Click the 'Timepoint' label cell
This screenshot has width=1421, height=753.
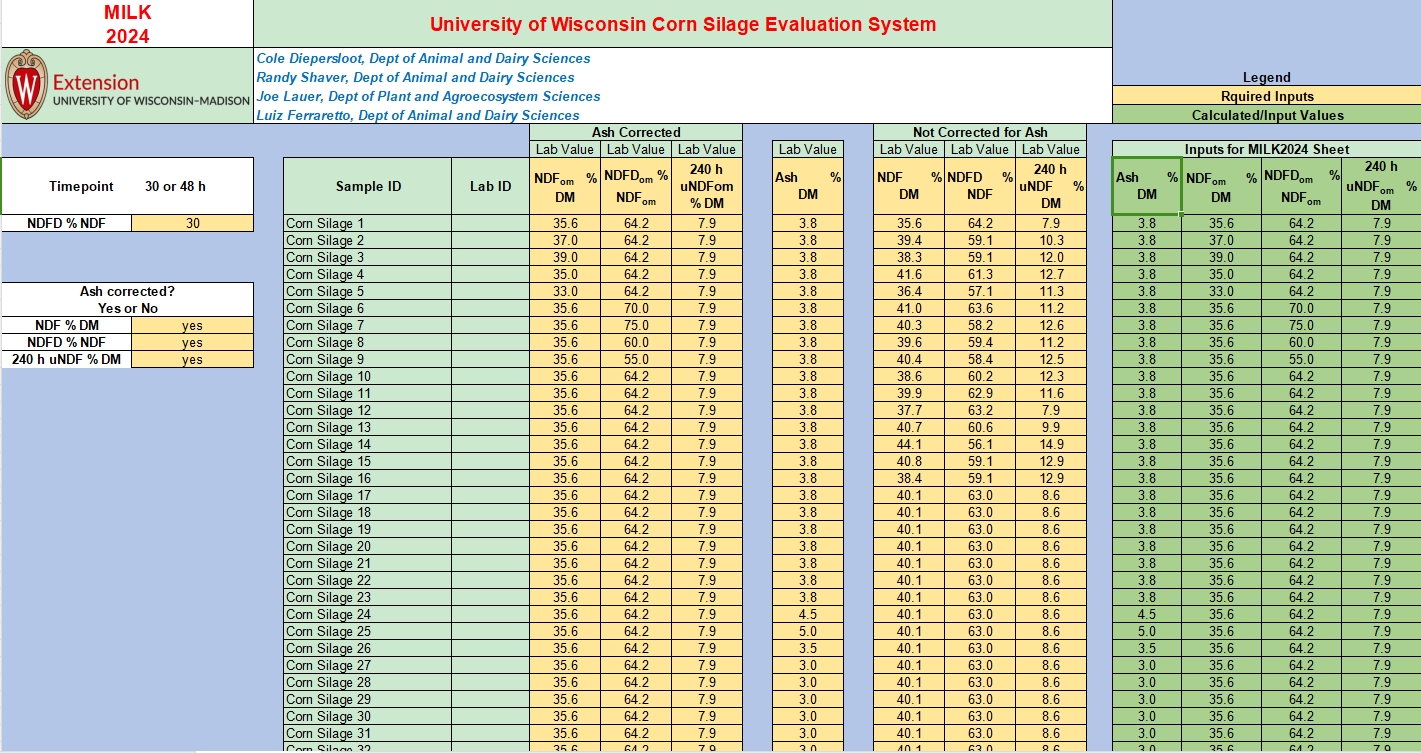point(82,186)
